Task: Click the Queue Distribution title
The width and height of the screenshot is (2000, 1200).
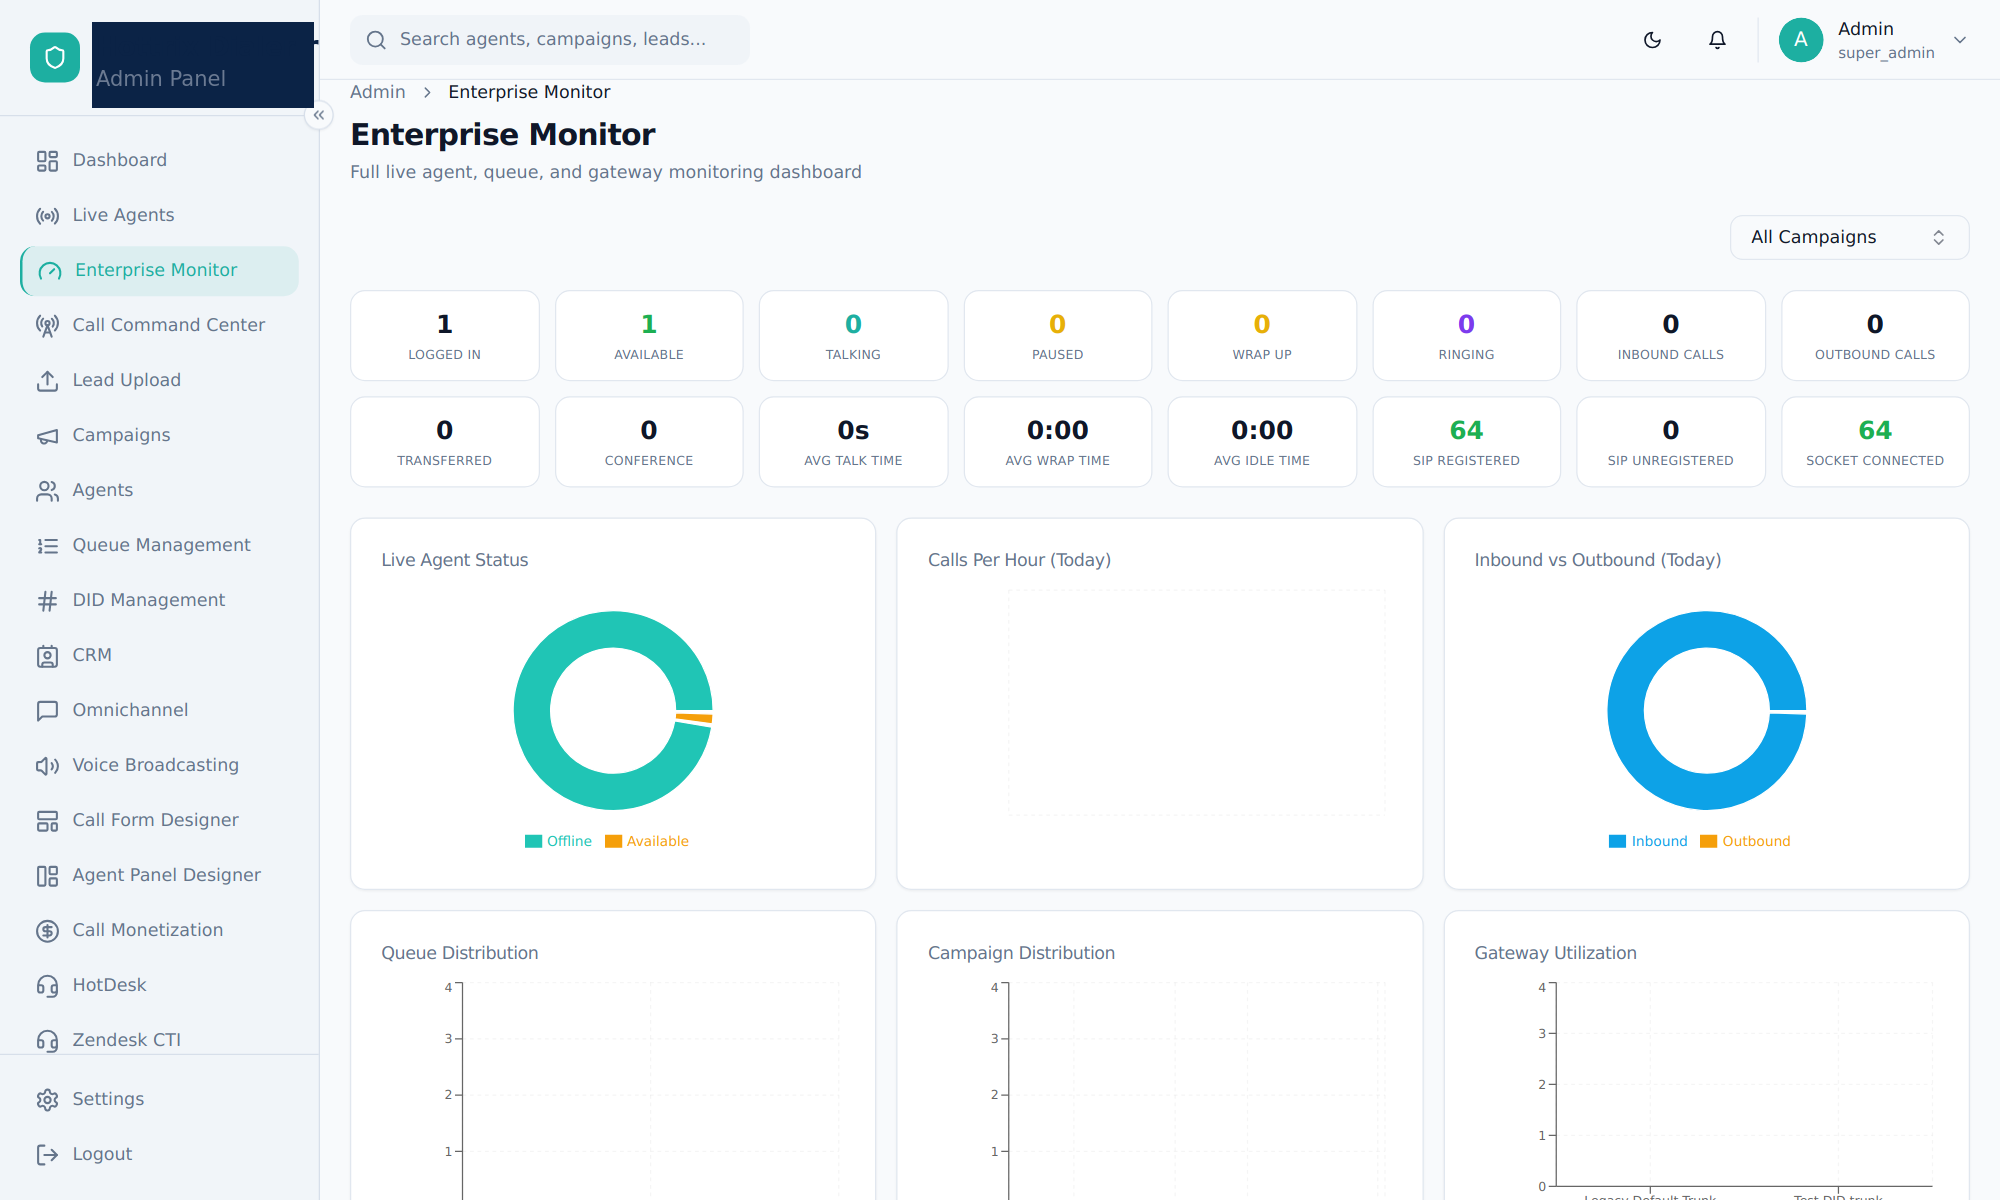Action: tap(459, 953)
